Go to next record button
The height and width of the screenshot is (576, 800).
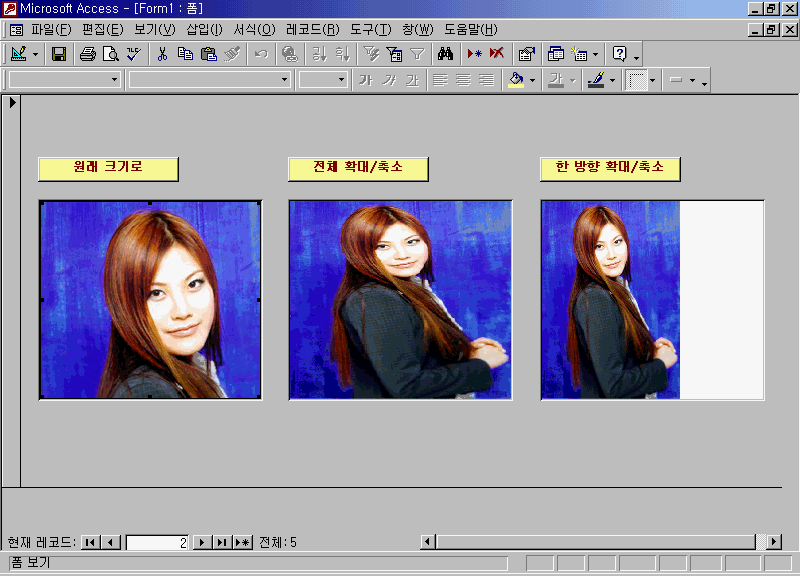202,542
